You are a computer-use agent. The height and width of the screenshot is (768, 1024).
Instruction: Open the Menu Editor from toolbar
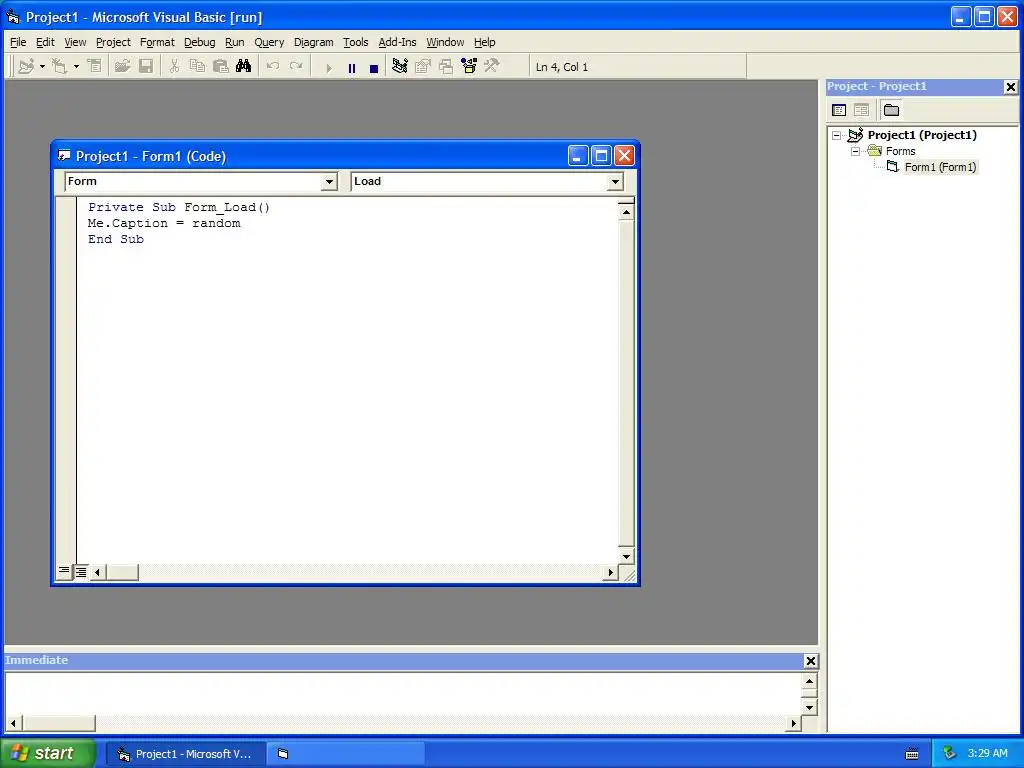click(95, 67)
